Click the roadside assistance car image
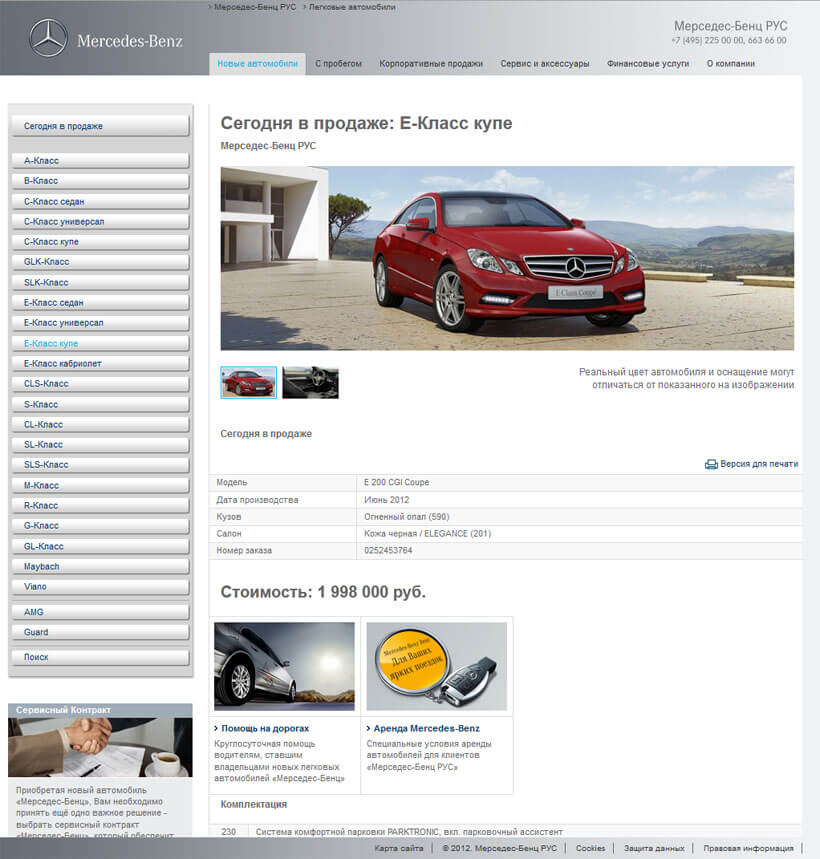820x859 pixels. (x=284, y=666)
